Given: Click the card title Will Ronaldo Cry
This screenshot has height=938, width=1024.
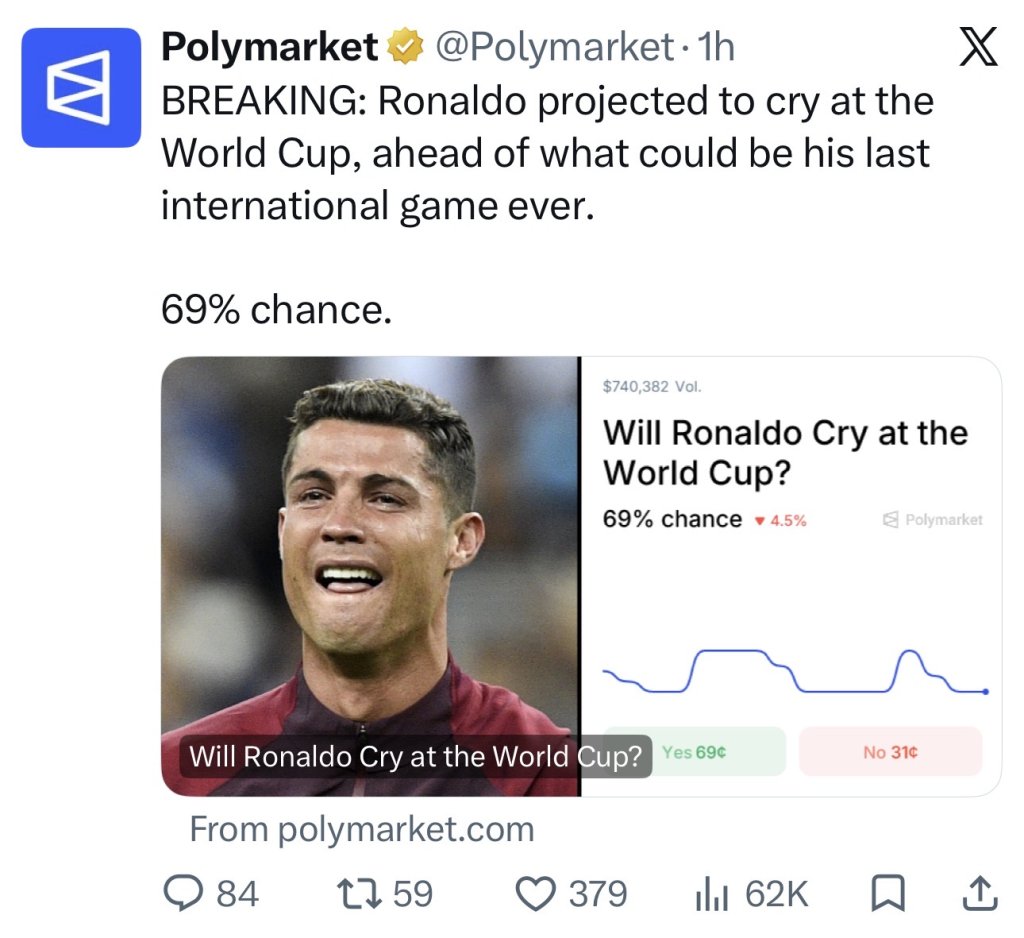Looking at the screenshot, I should point(785,452).
